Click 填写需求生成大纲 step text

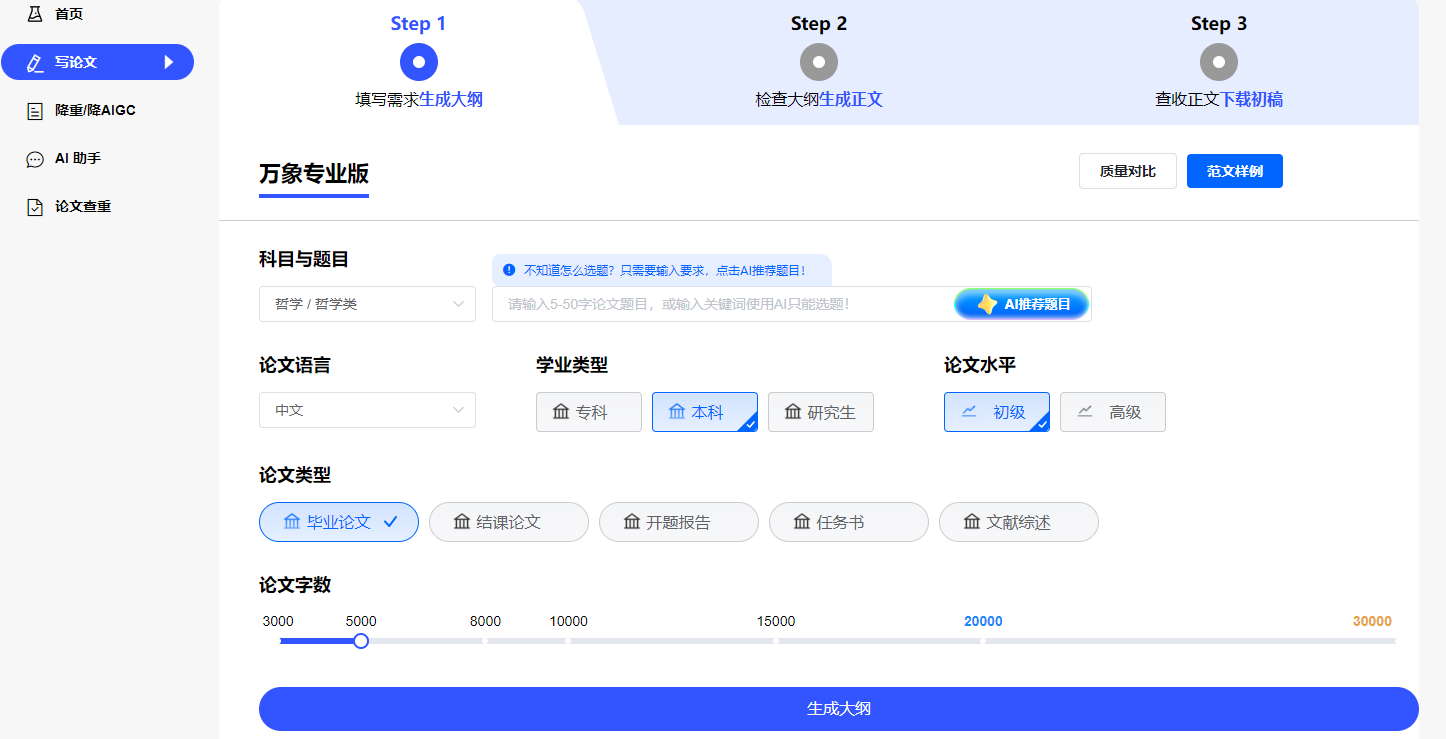pos(419,100)
